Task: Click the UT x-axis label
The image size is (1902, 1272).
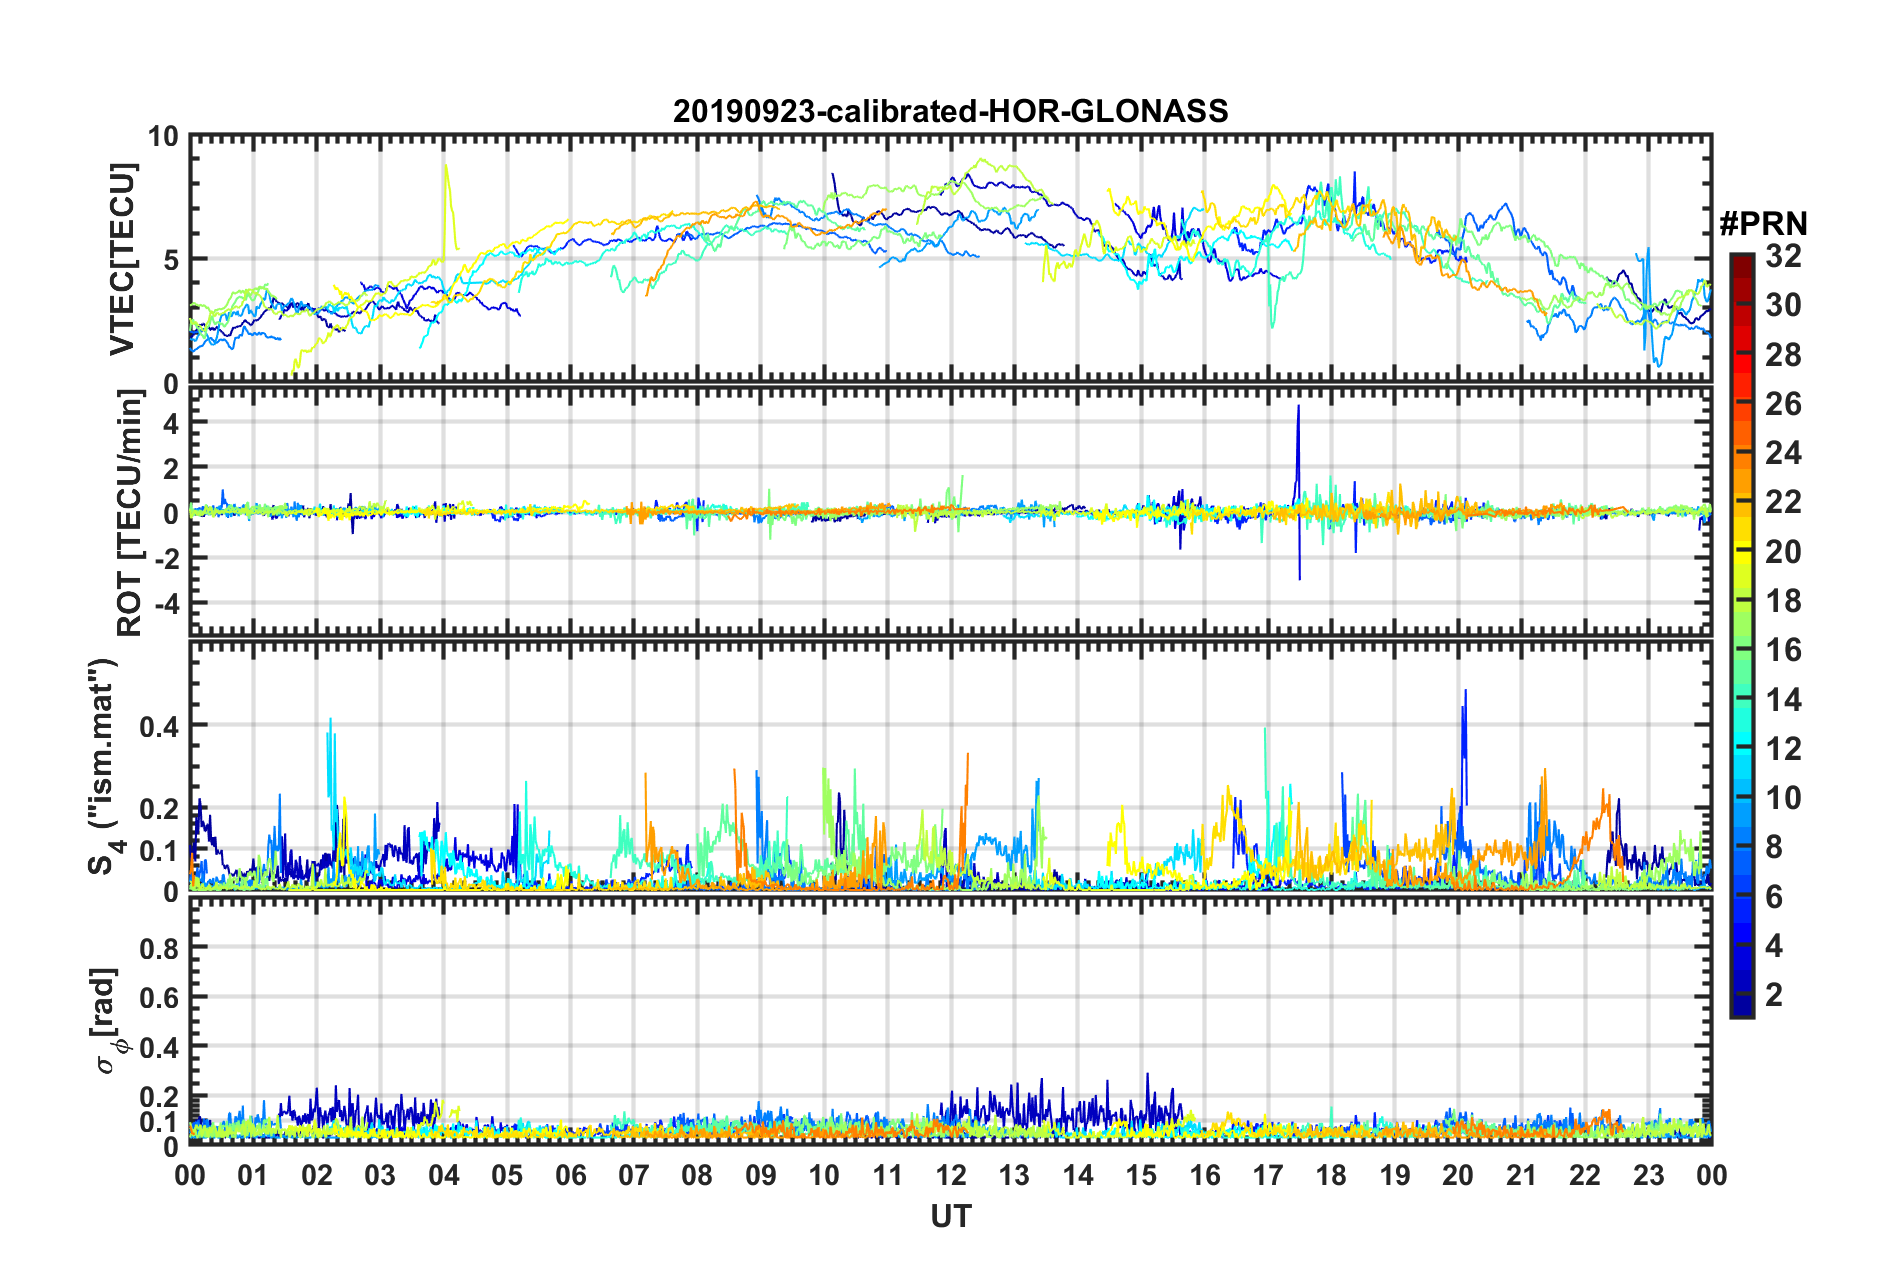Action: pos(950,1216)
